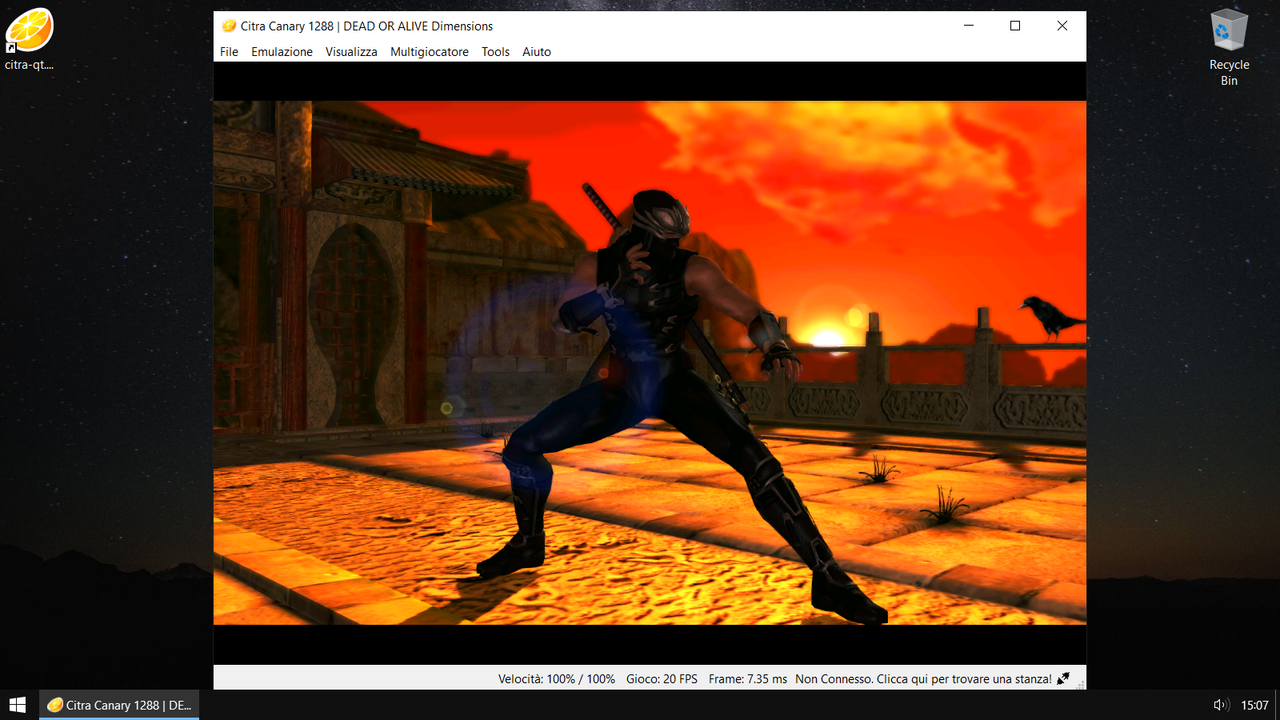Open the Tools menu
Screen dimensions: 1280x720
tap(495, 52)
